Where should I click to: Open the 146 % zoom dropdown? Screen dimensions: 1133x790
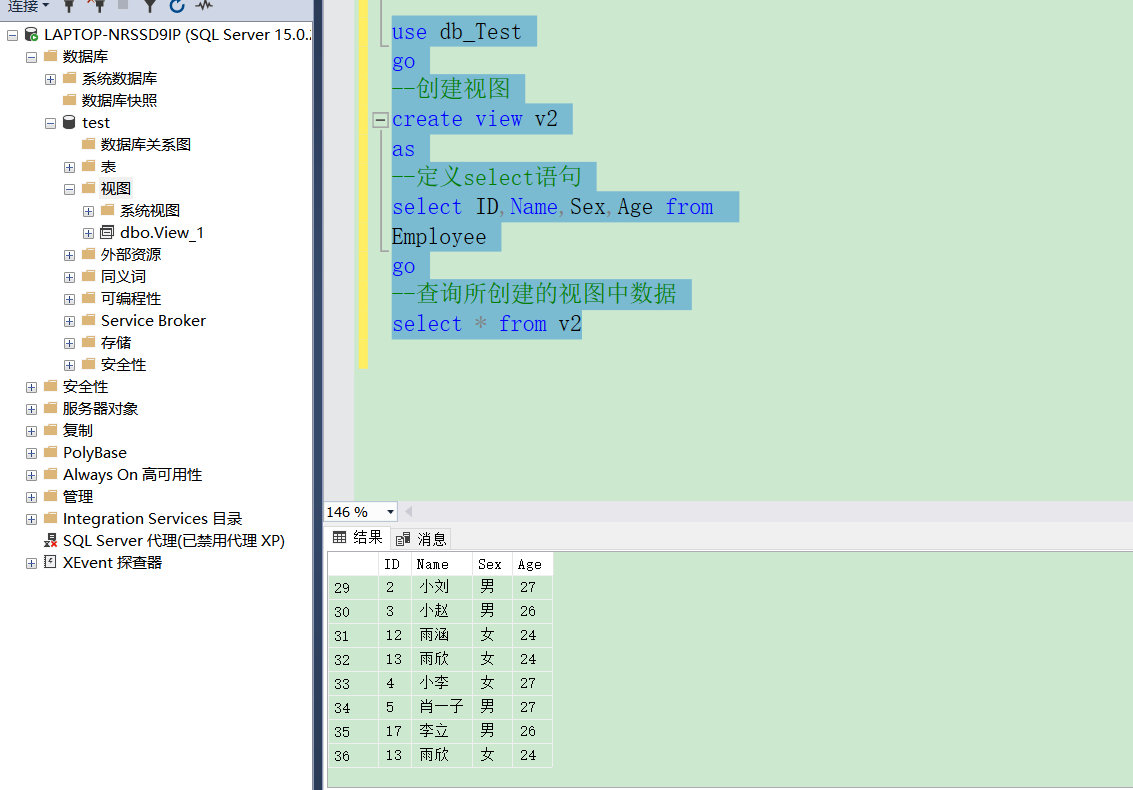click(390, 512)
